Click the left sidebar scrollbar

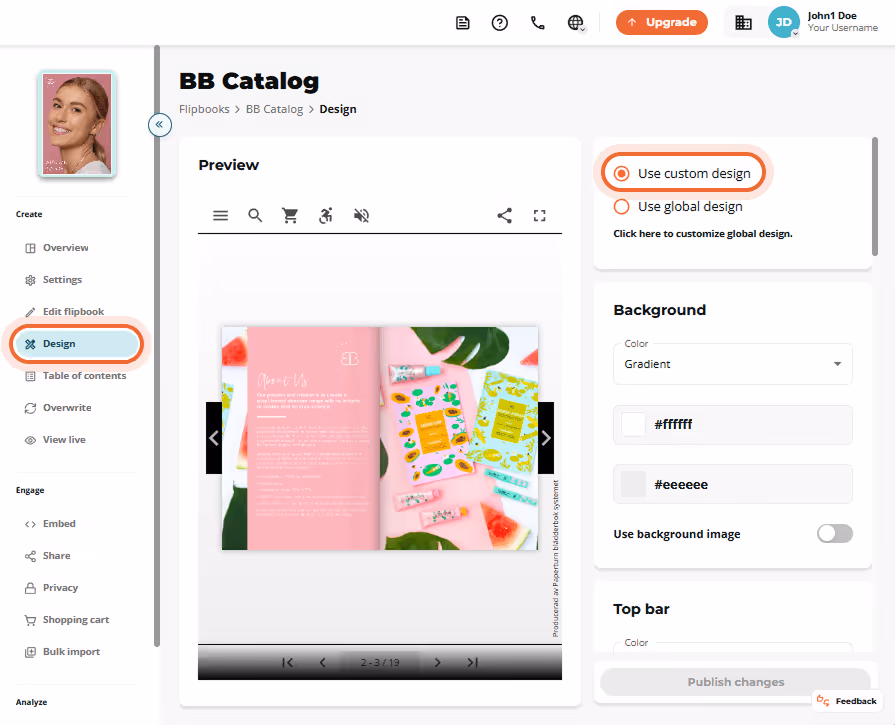coord(156,346)
